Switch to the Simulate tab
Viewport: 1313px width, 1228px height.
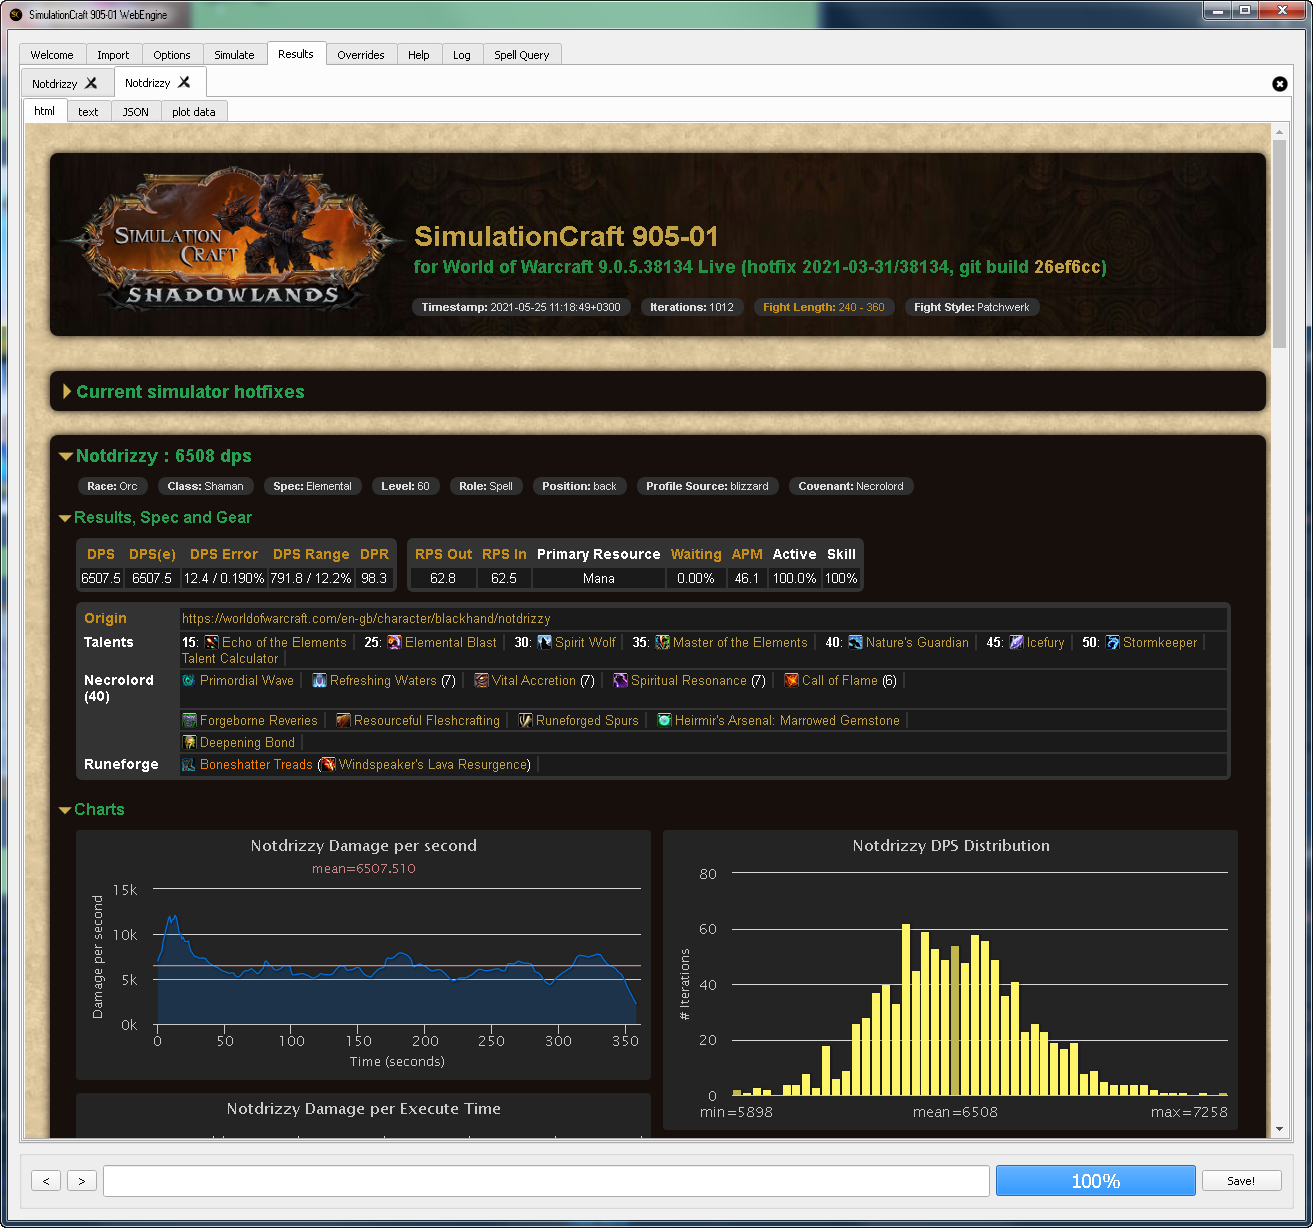pos(234,55)
